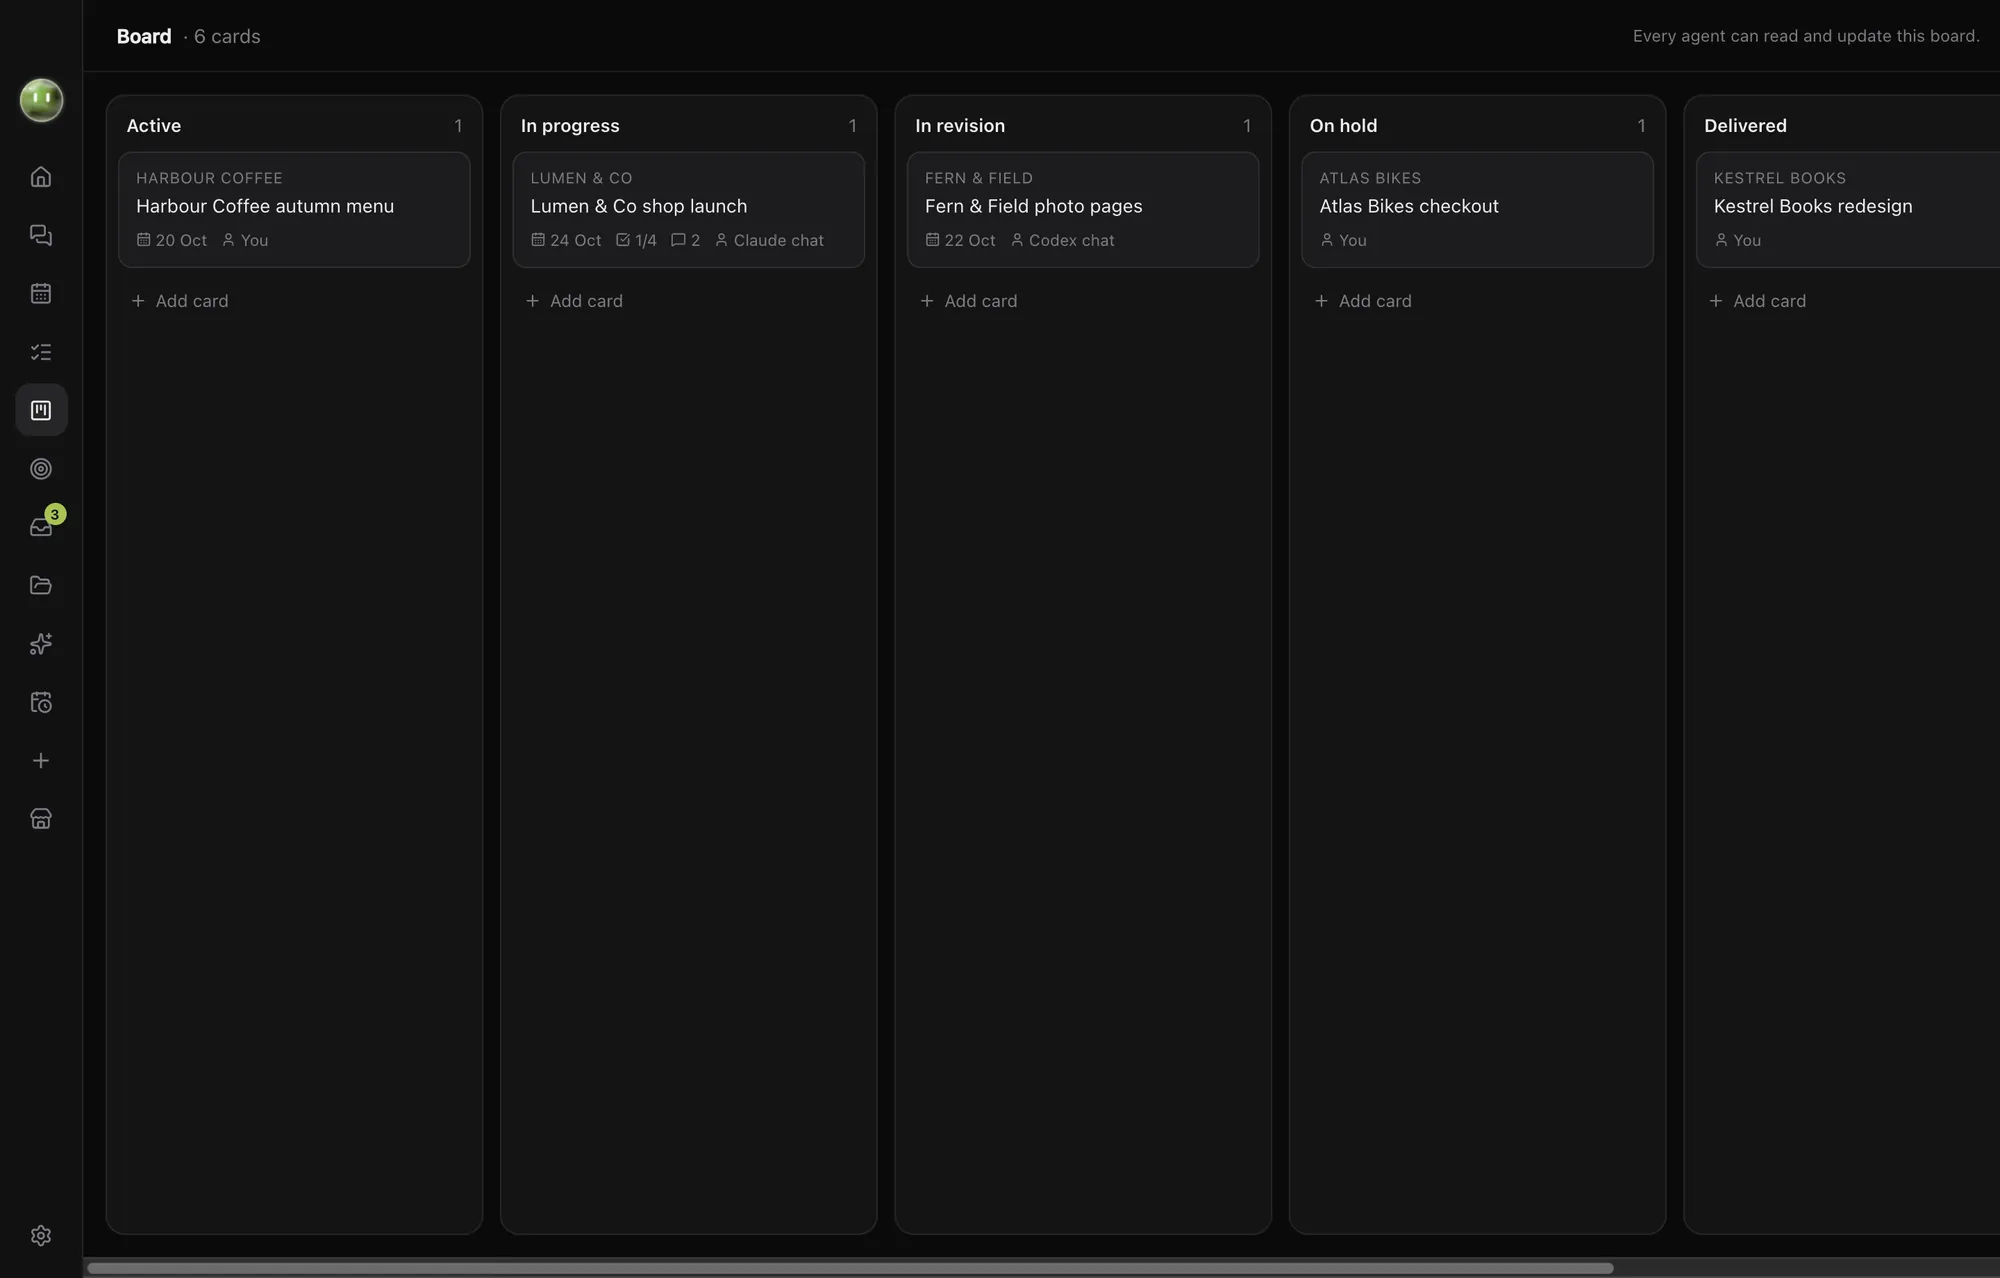Image resolution: width=2000 pixels, height=1278 pixels.
Task: Click the horizontal scrollbar at bottom
Action: pos(850,1268)
